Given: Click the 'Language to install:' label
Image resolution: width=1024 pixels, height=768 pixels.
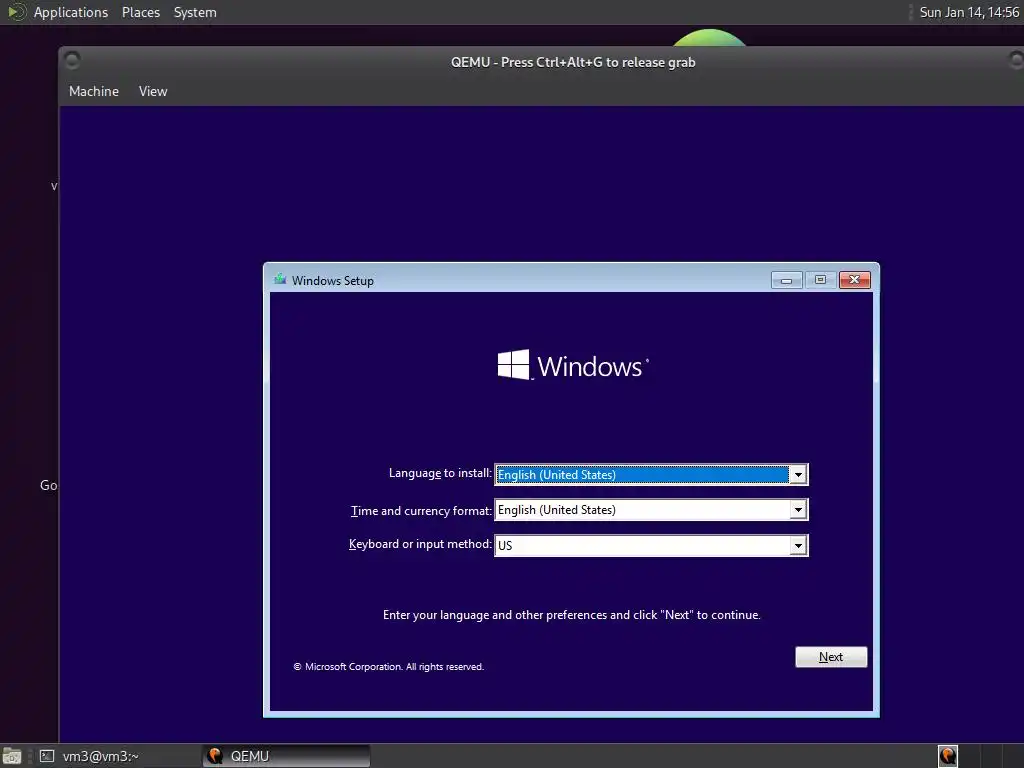Looking at the screenshot, I should coord(440,473).
